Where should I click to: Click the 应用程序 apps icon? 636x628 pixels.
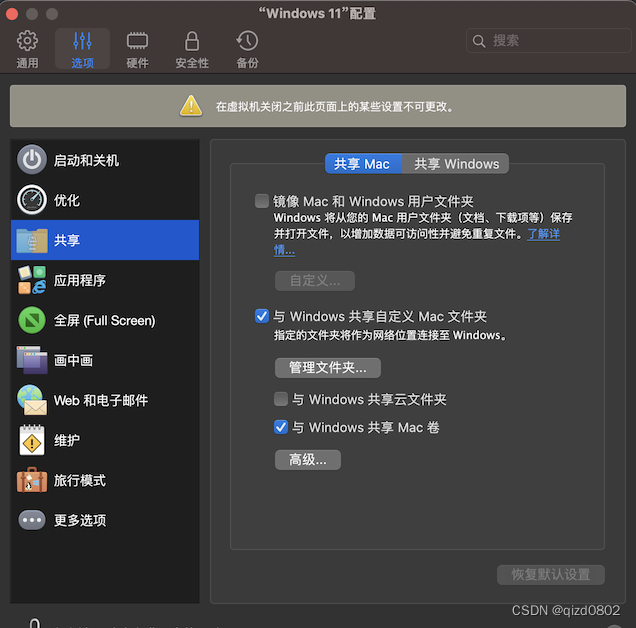point(32,280)
